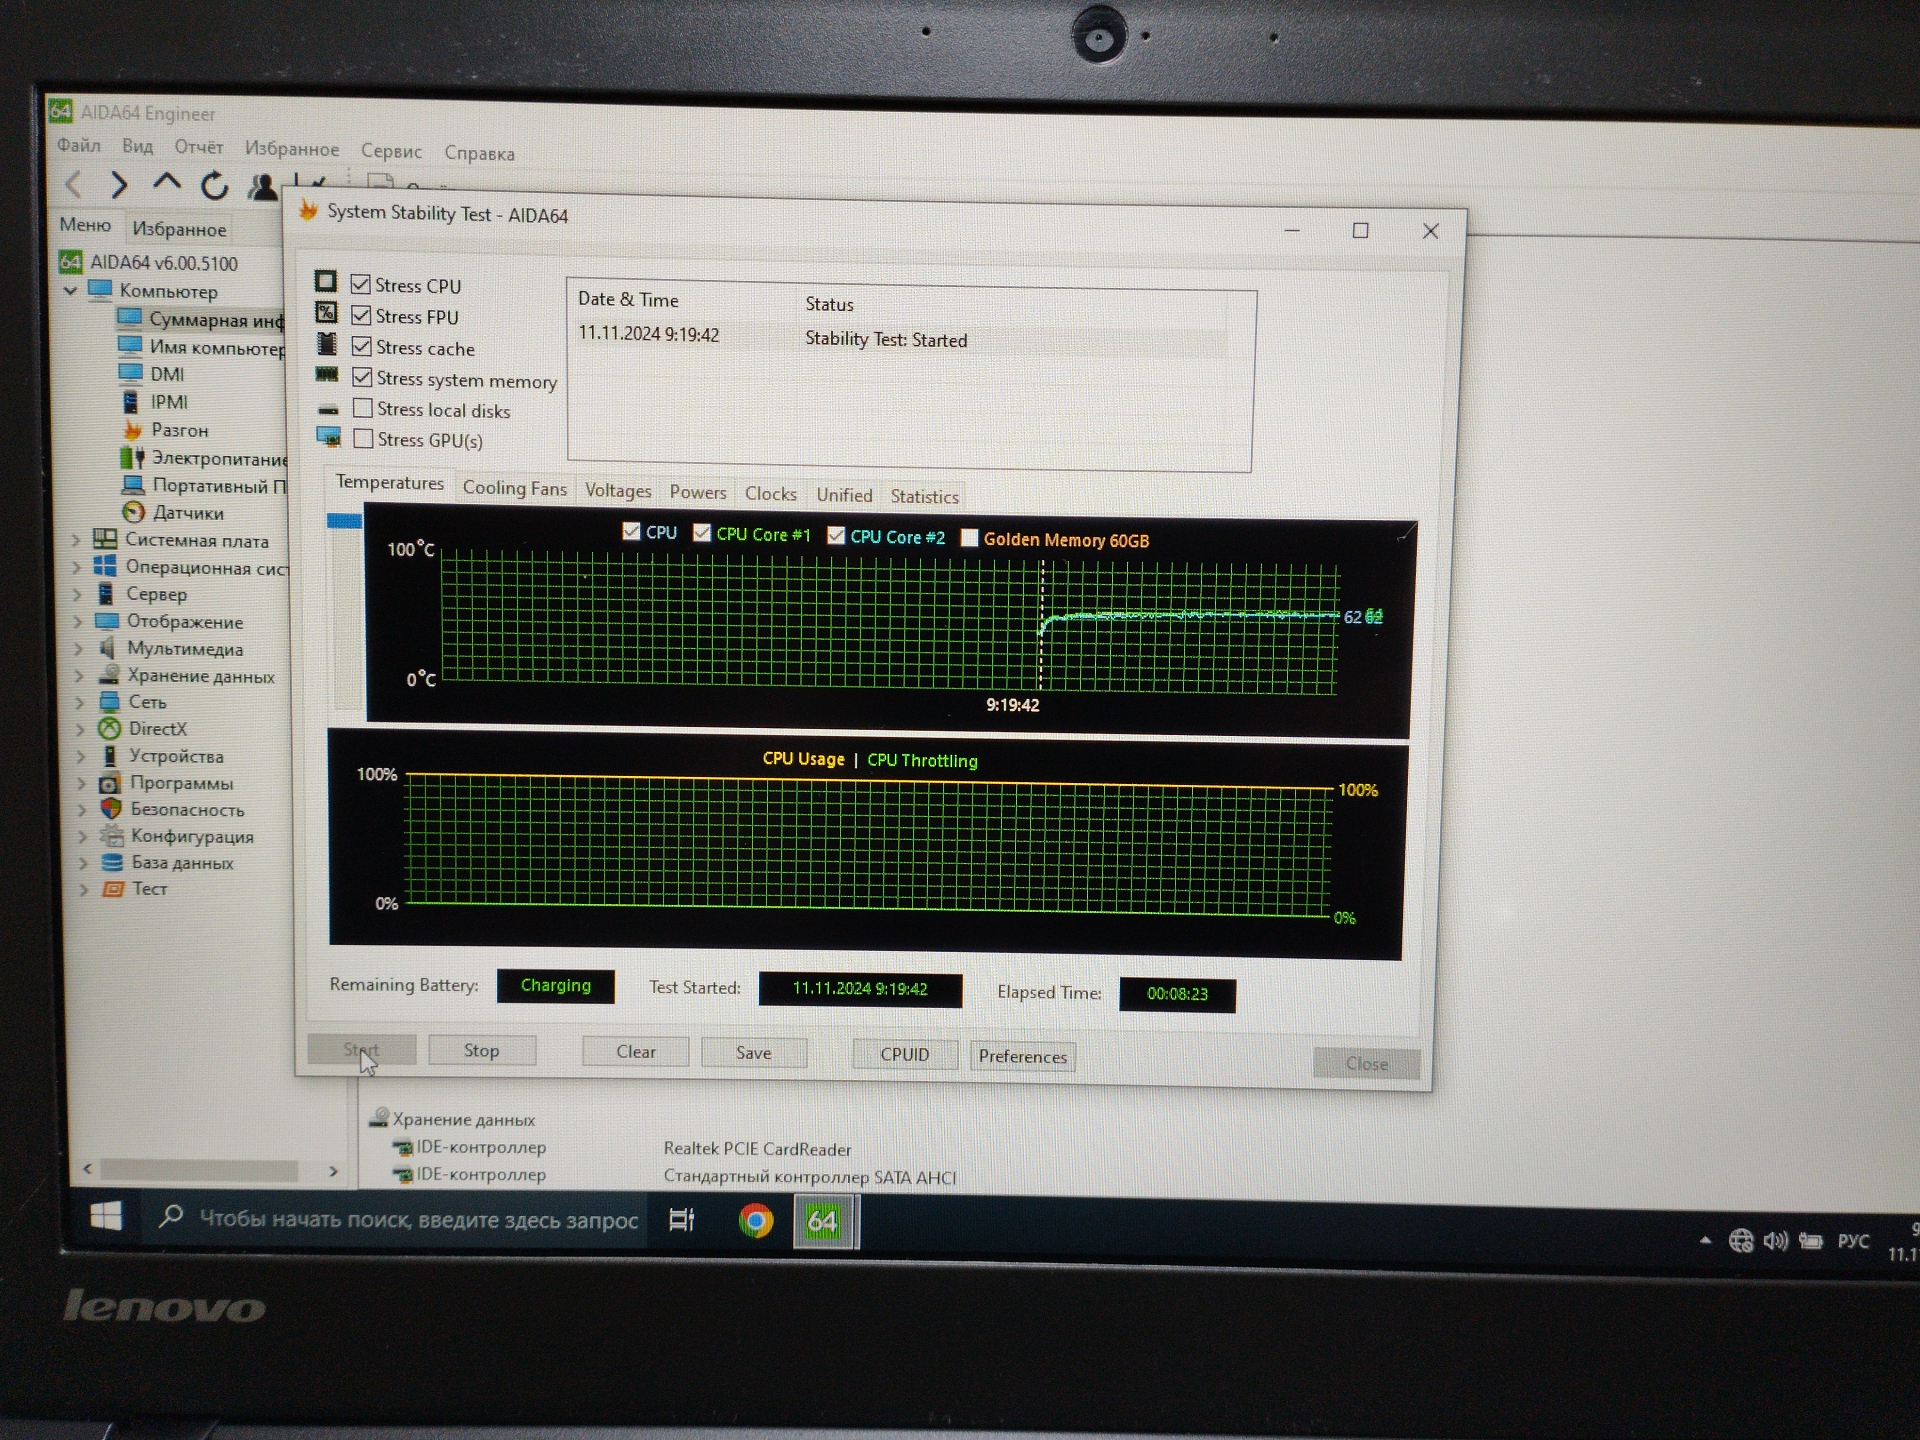The height and width of the screenshot is (1440, 1920).
Task: Open the Разгон flame icon item
Action: click(x=132, y=430)
